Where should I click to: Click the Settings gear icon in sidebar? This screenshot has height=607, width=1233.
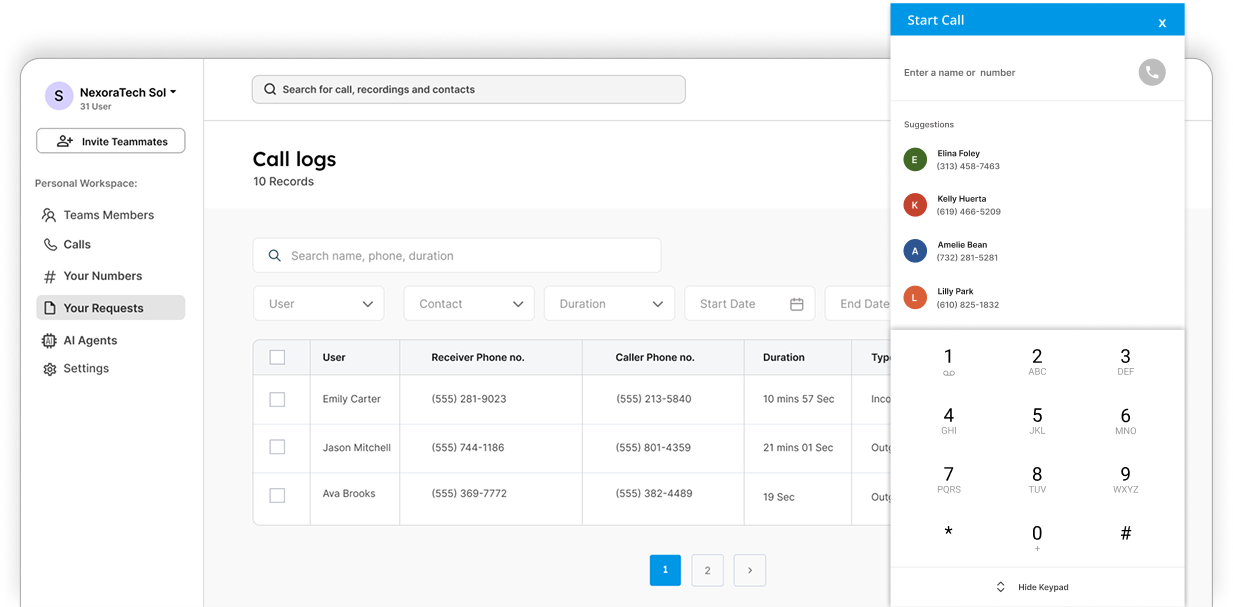[x=49, y=369]
